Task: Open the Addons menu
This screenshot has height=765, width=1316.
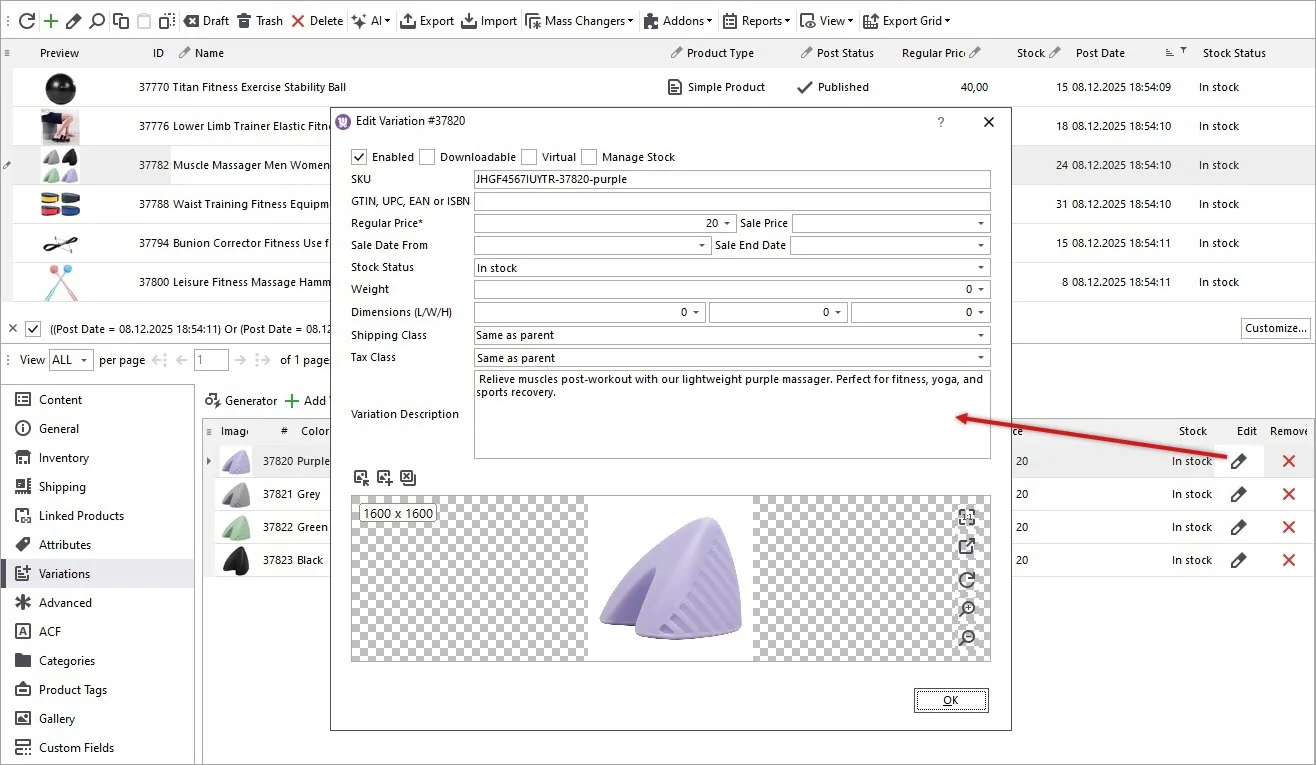Action: (678, 20)
